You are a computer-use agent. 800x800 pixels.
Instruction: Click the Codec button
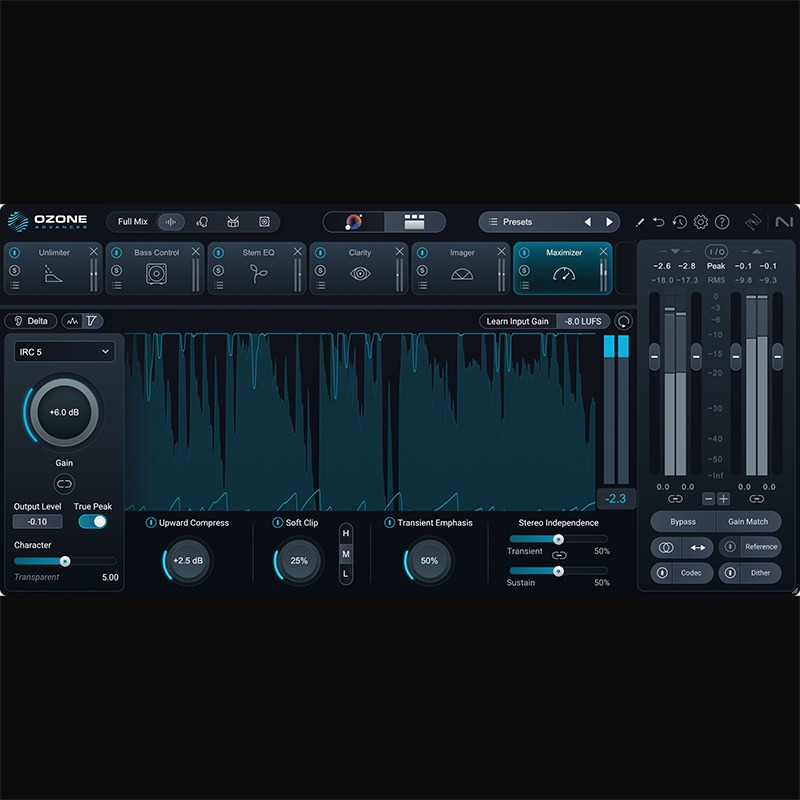[x=691, y=573]
